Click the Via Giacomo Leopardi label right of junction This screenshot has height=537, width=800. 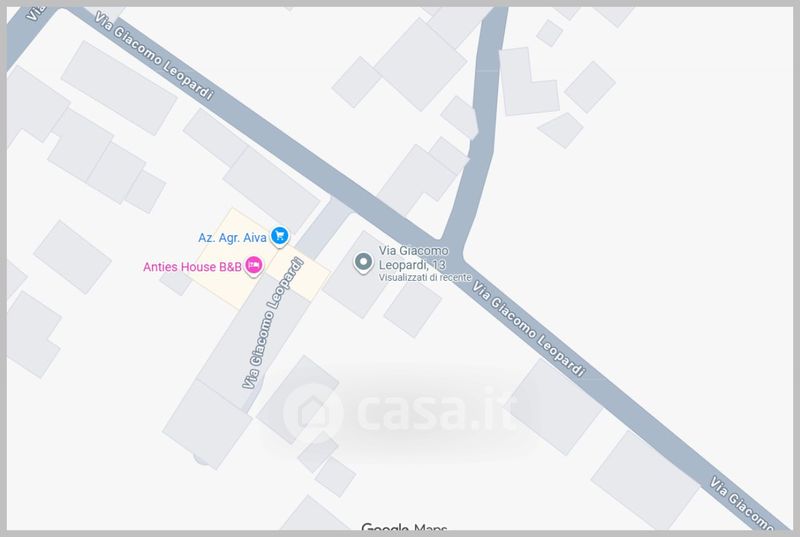point(528,328)
